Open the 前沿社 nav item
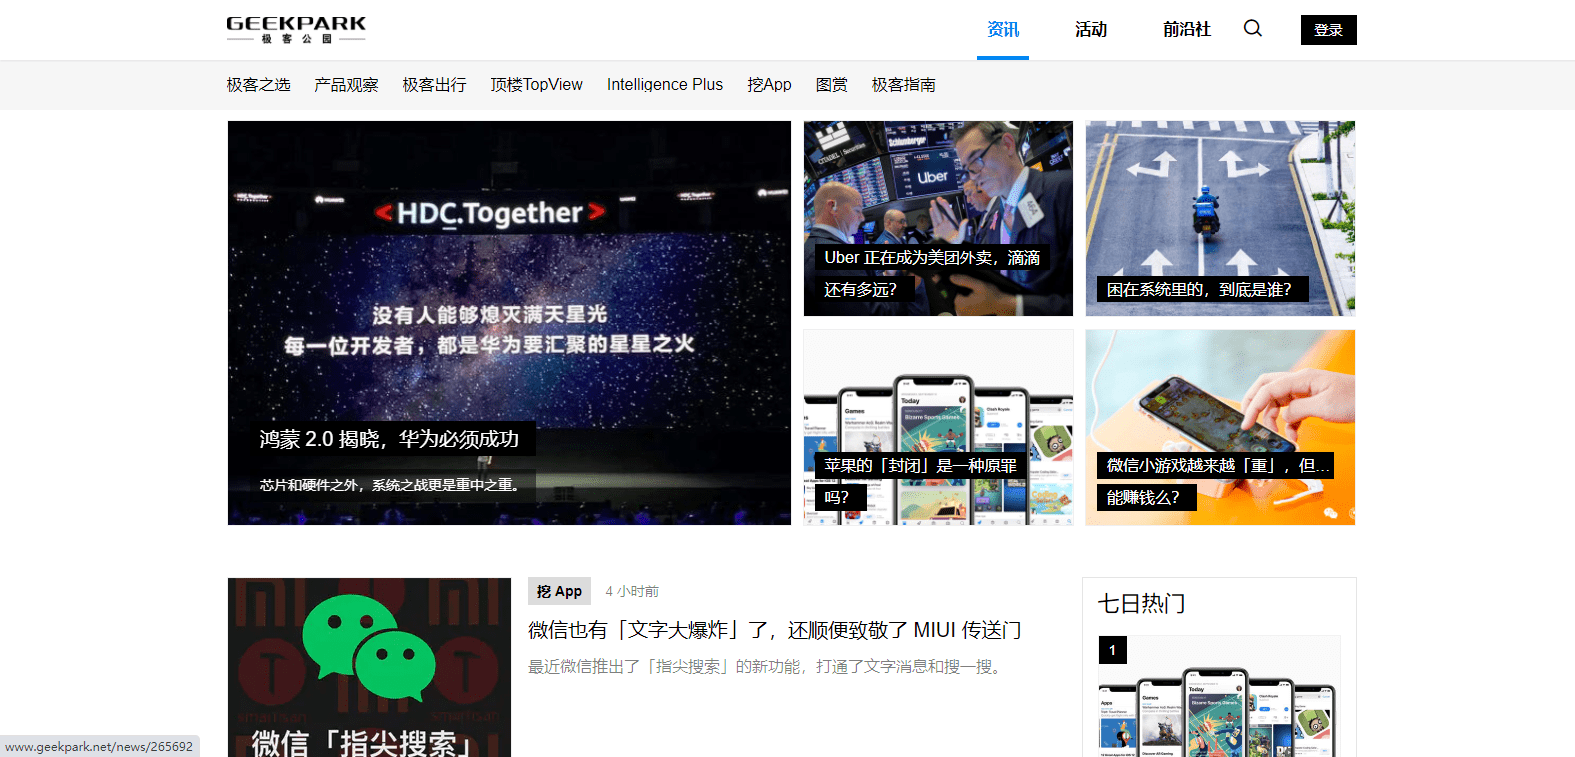 1187,30
